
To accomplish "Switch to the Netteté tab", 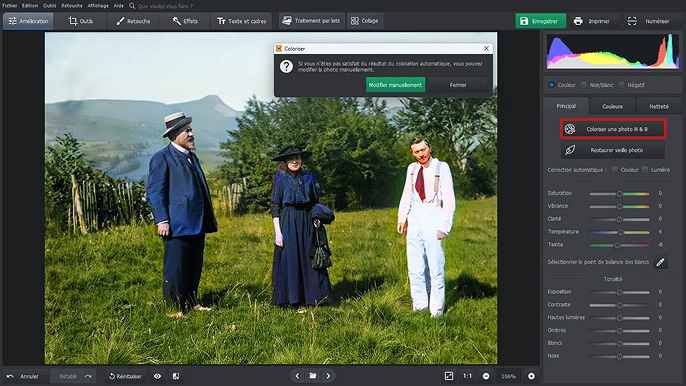I will 658,106.
